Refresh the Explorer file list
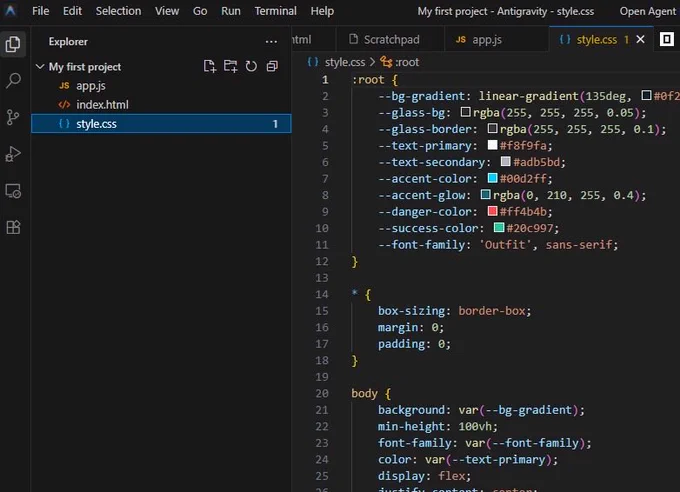 251,66
